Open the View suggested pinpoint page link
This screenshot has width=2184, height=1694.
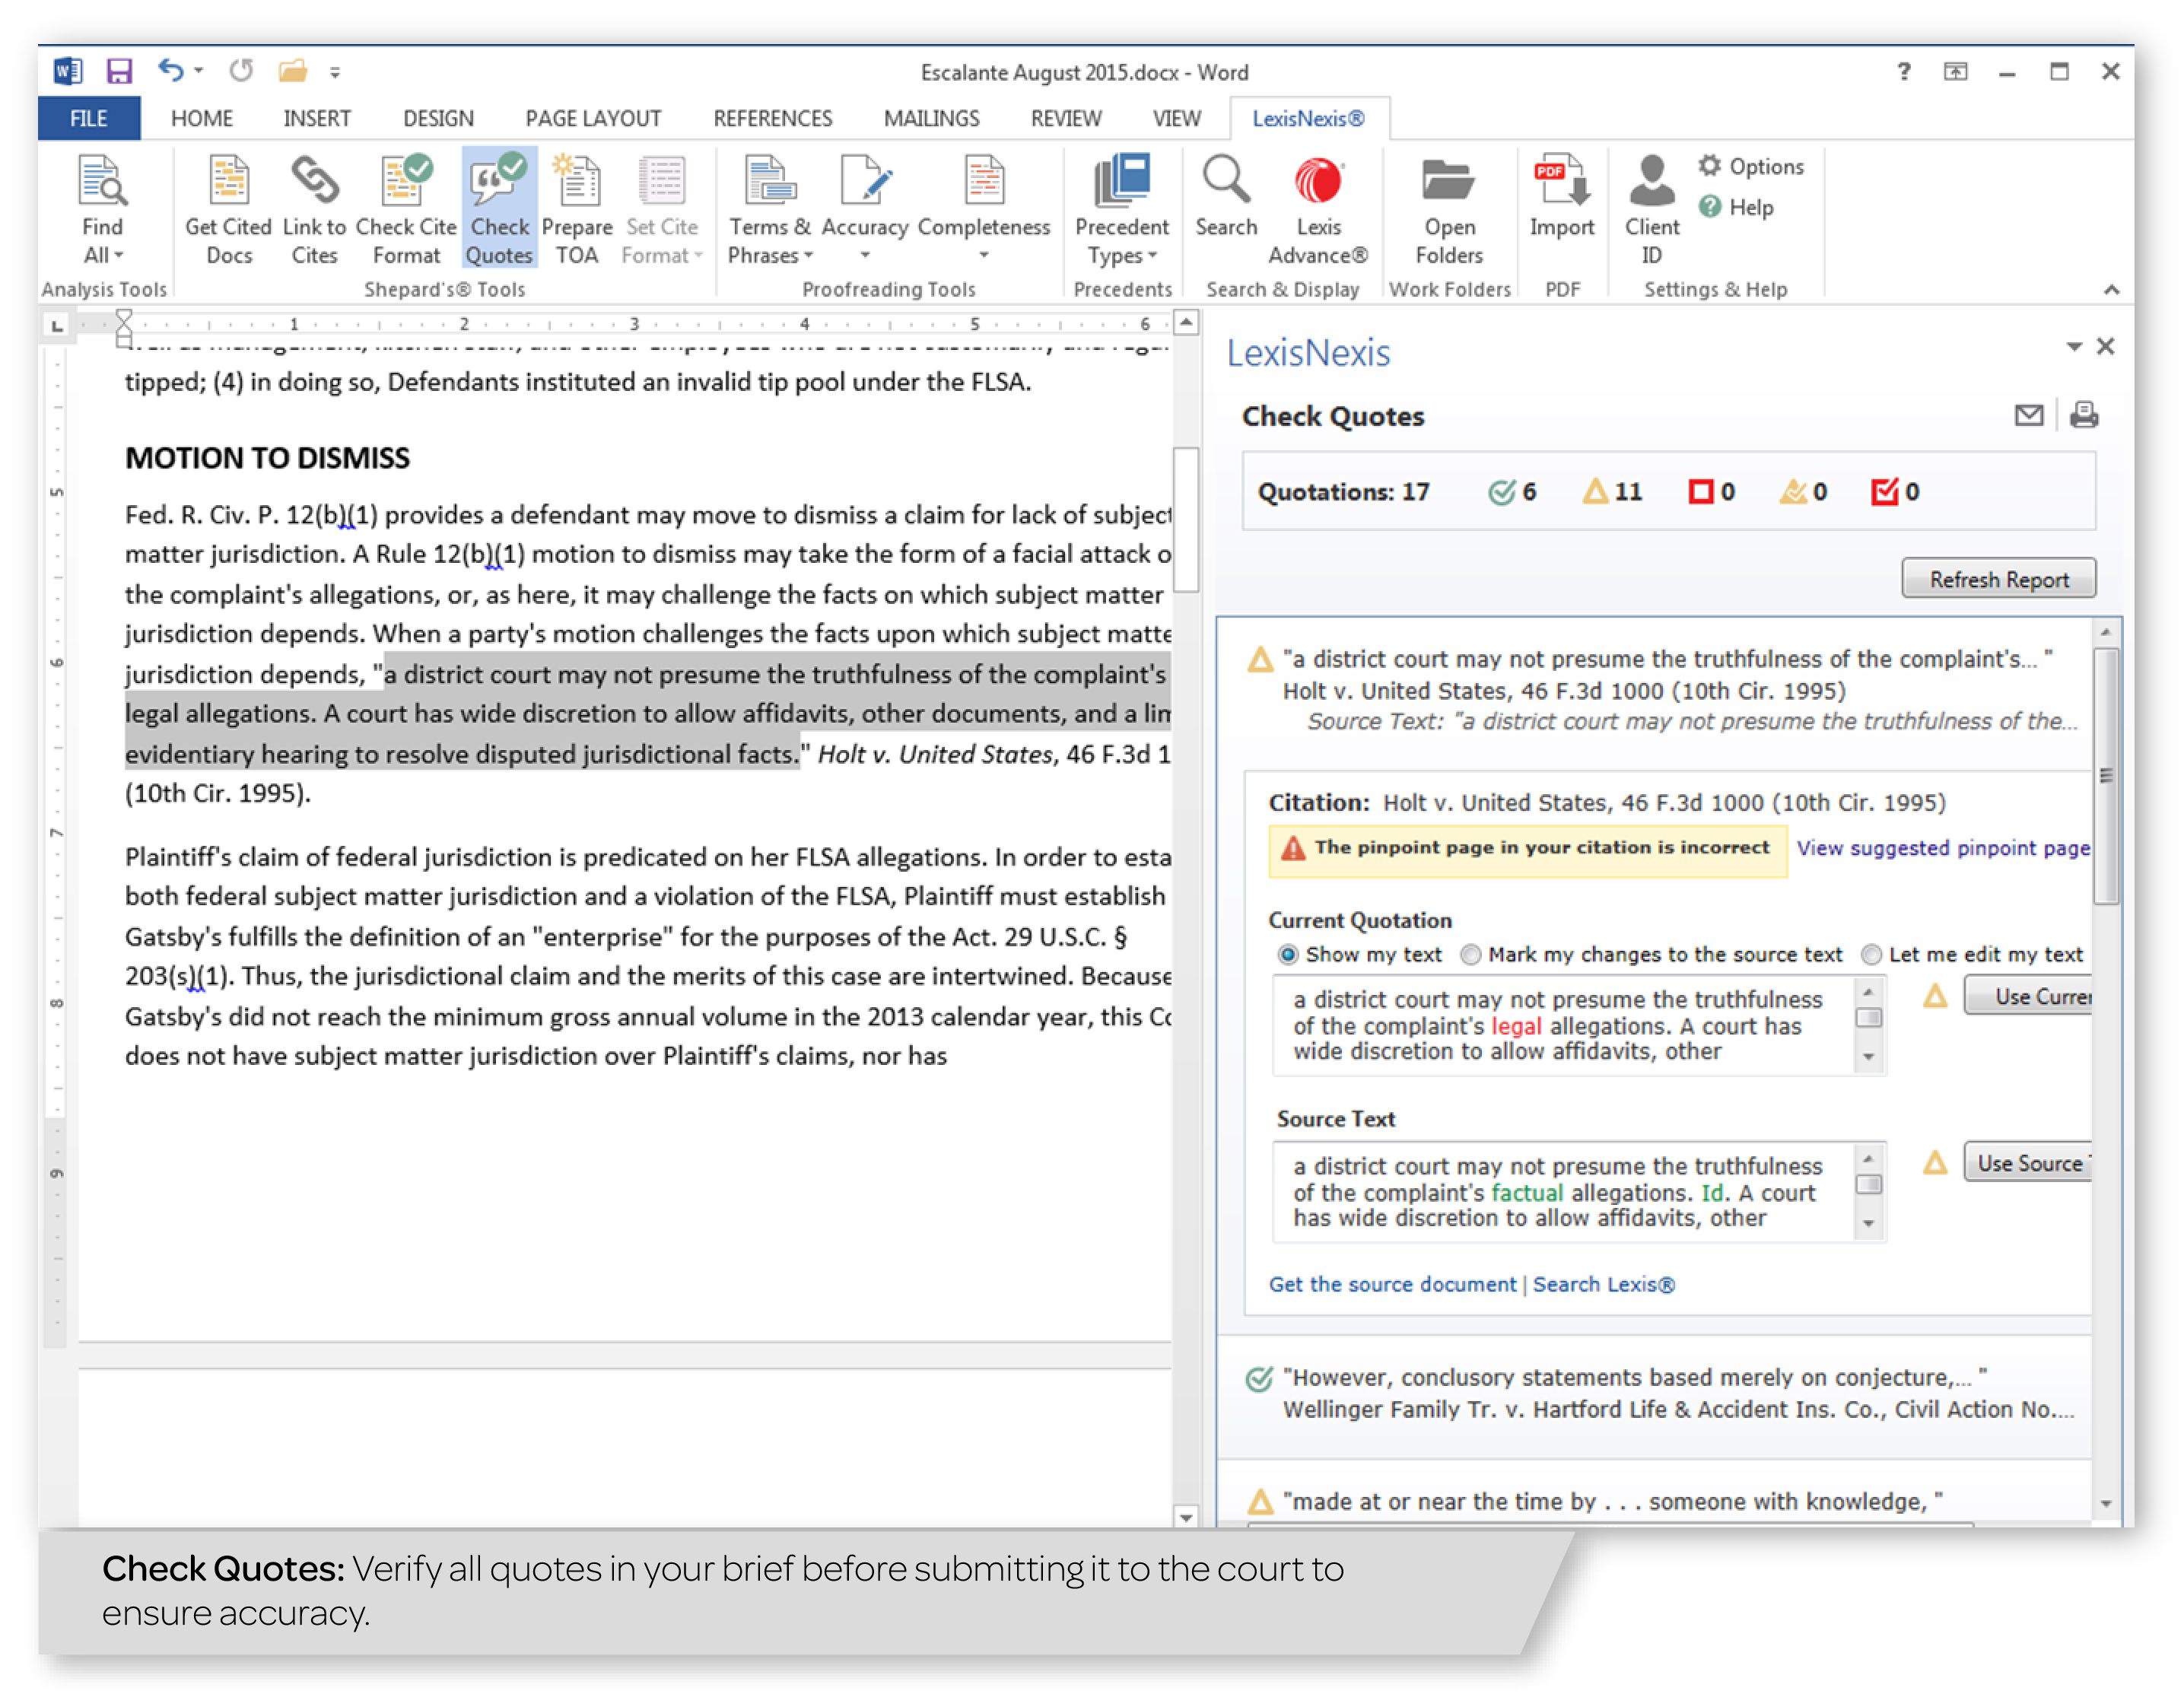(1942, 847)
